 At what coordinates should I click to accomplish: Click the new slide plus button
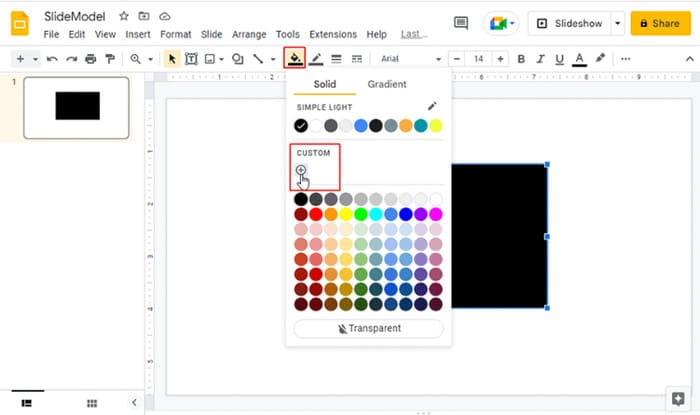(20, 59)
